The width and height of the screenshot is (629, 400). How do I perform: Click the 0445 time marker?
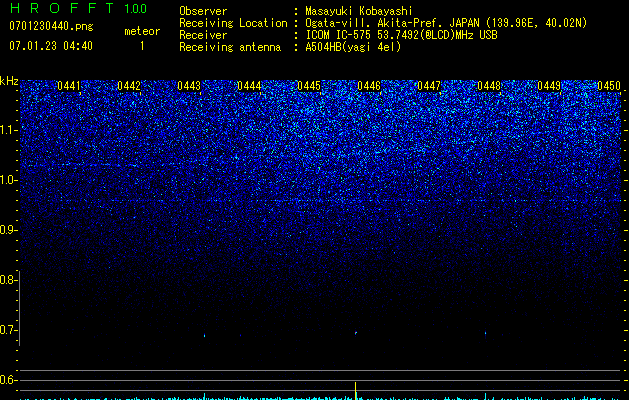[x=308, y=86]
